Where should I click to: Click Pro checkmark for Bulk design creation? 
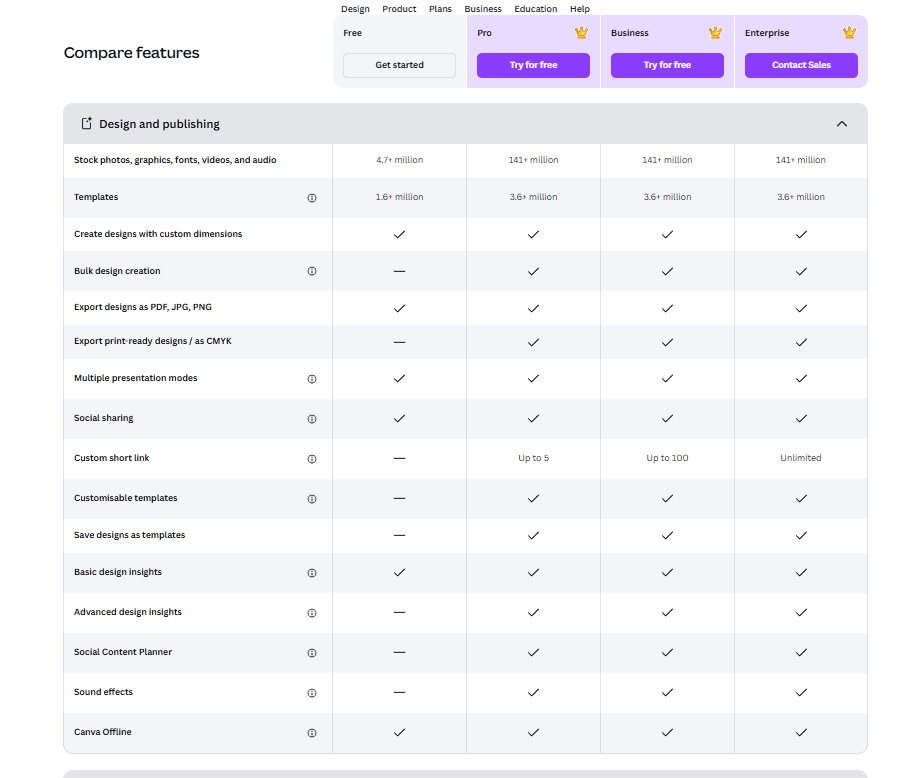(x=533, y=271)
